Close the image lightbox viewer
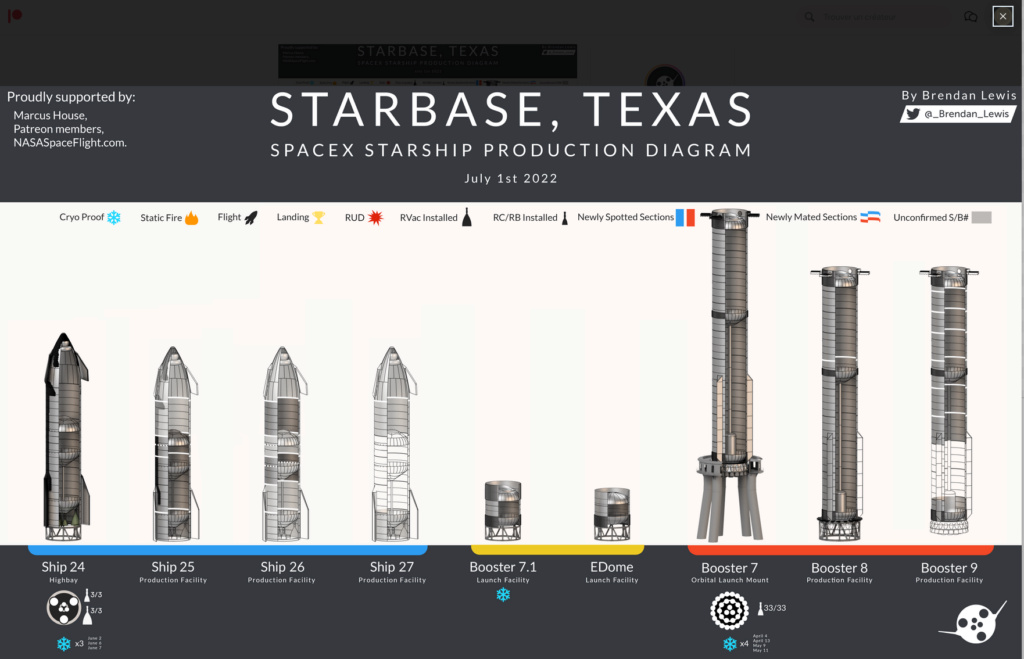The height and width of the screenshot is (659, 1024). coord(1002,16)
